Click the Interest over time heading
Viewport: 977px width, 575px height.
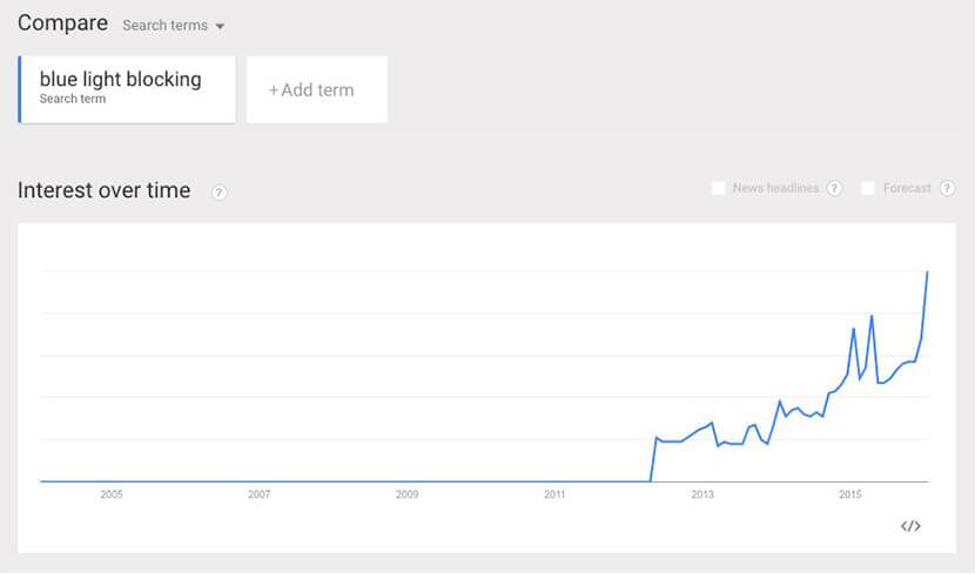pos(104,191)
